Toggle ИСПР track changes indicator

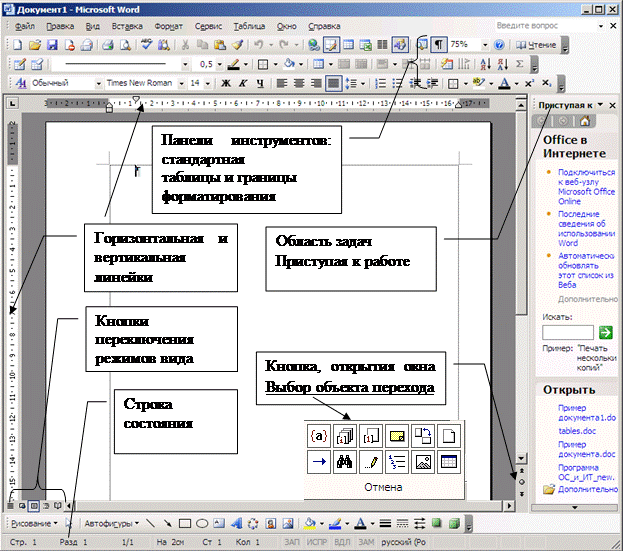[x=317, y=542]
